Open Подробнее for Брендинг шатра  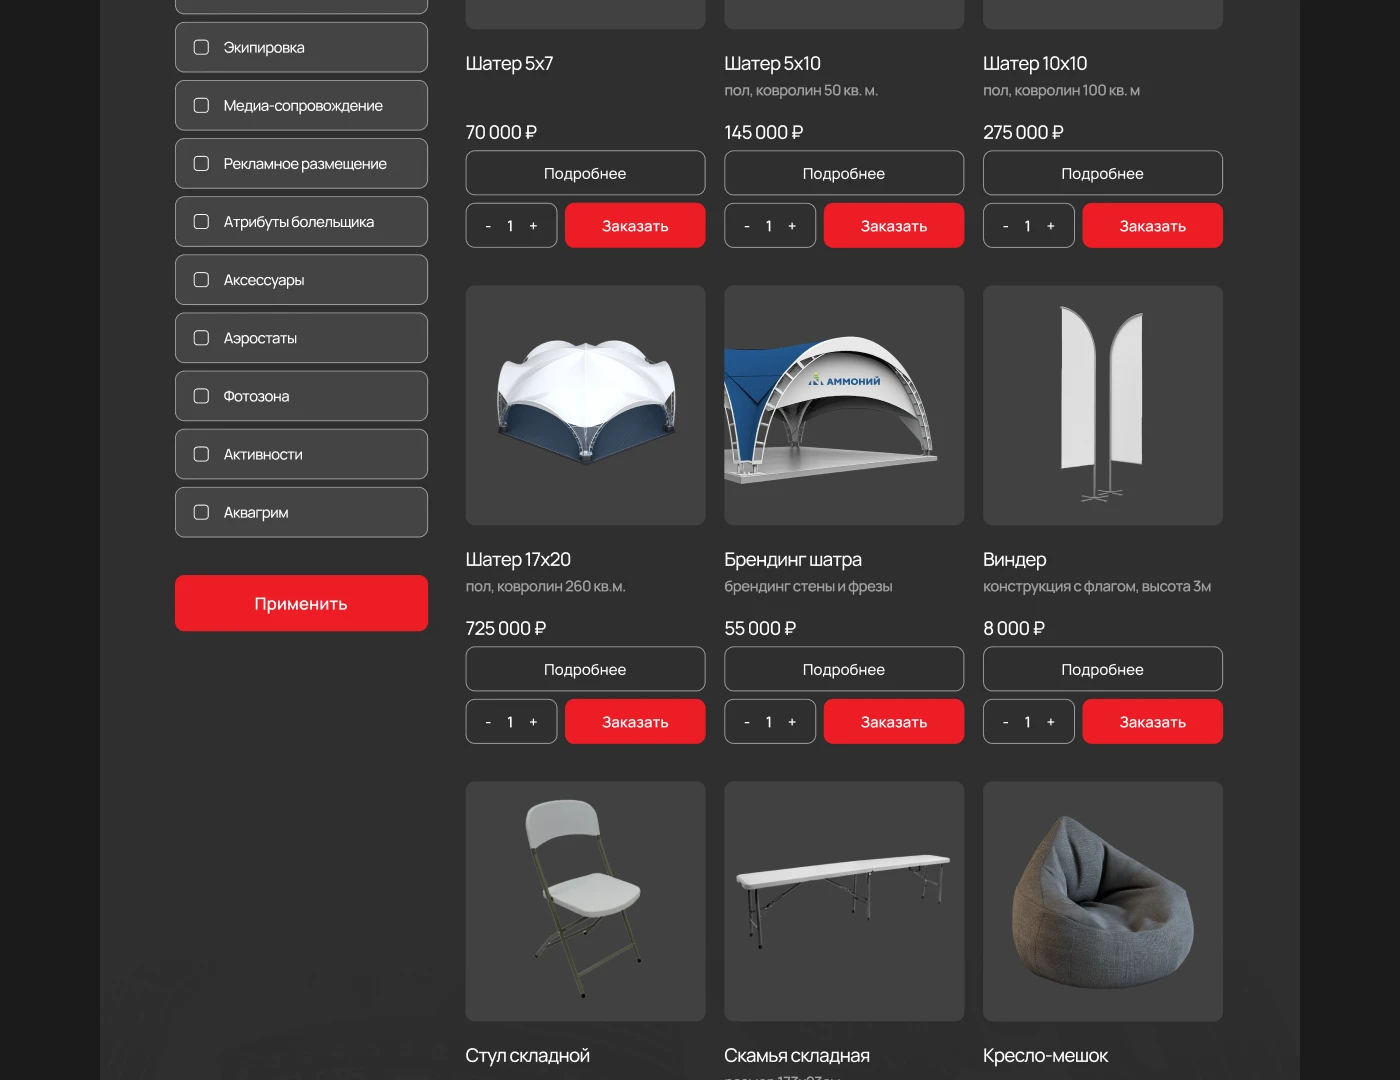(843, 669)
